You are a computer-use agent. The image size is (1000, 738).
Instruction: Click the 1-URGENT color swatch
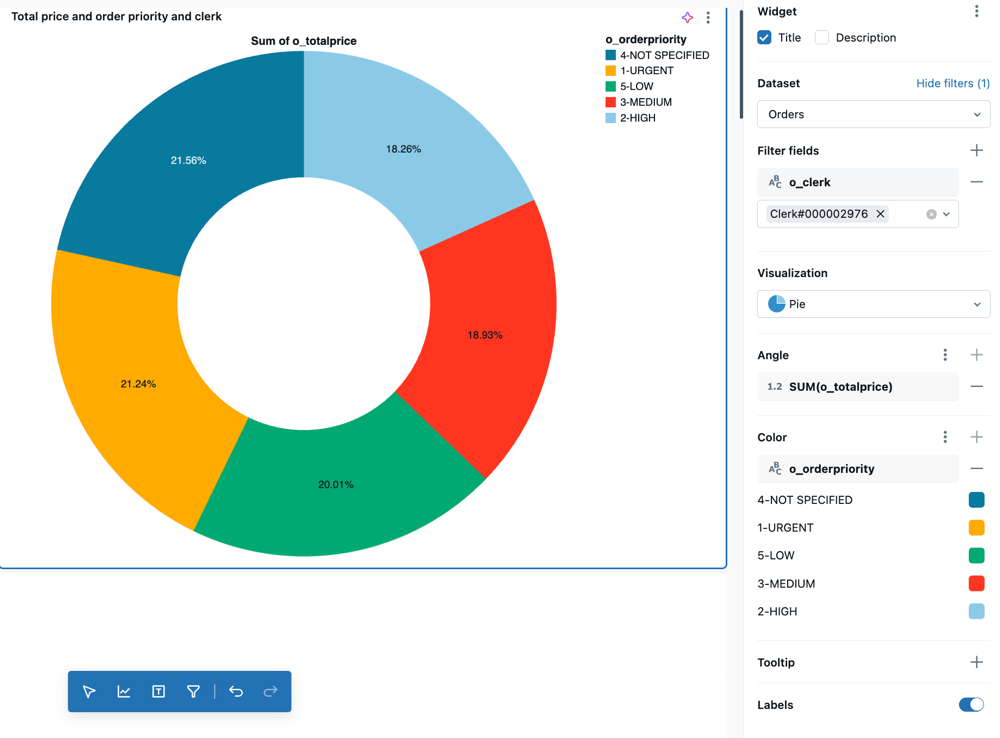[975, 527]
